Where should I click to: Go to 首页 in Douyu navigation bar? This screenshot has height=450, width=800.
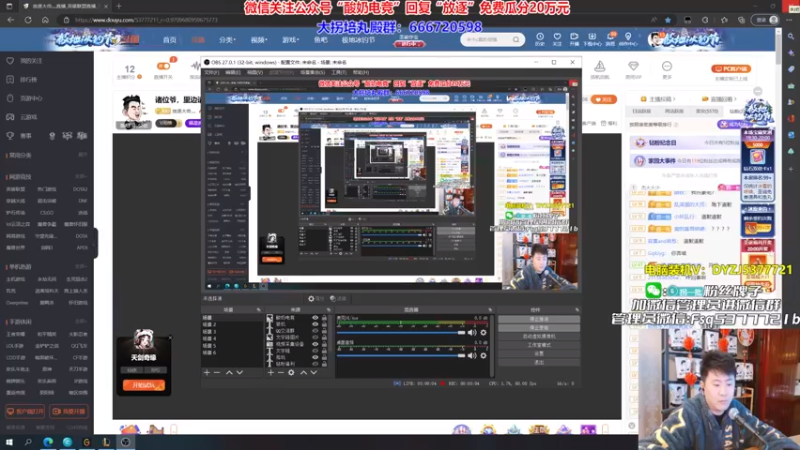pyautogui.click(x=169, y=40)
